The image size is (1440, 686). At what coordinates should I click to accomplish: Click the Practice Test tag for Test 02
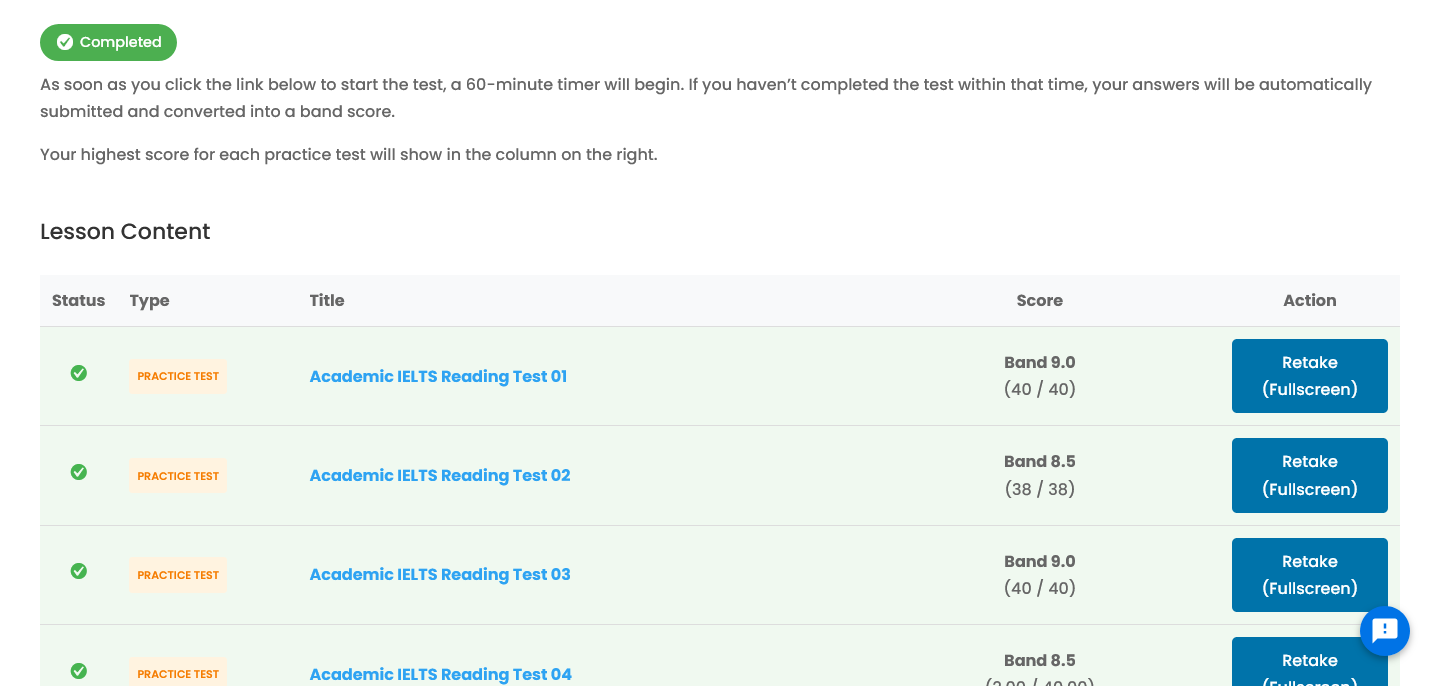click(x=178, y=476)
